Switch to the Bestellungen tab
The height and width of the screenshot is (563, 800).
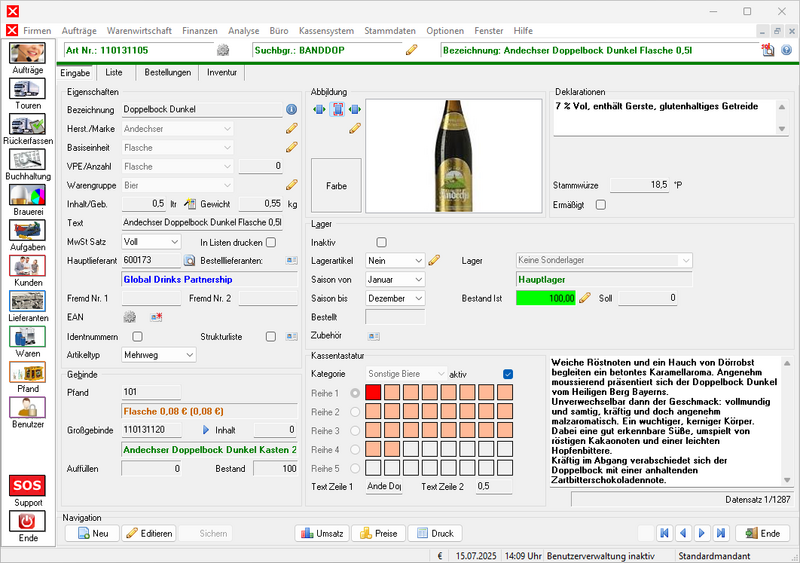point(167,73)
